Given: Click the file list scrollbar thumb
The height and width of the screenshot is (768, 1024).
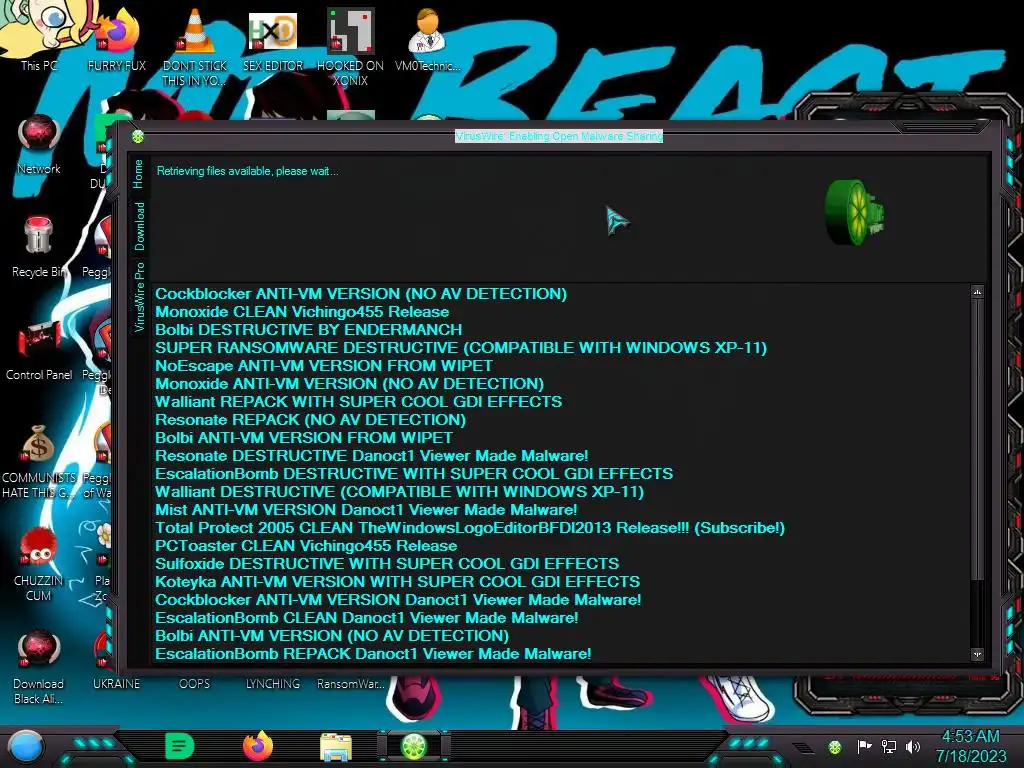Looking at the screenshot, I should click(977, 439).
